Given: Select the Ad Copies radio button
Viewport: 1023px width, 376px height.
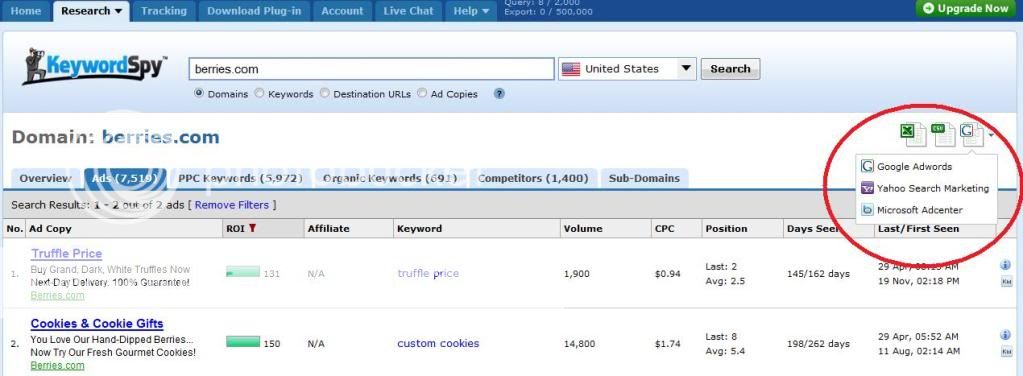Looking at the screenshot, I should point(422,93).
